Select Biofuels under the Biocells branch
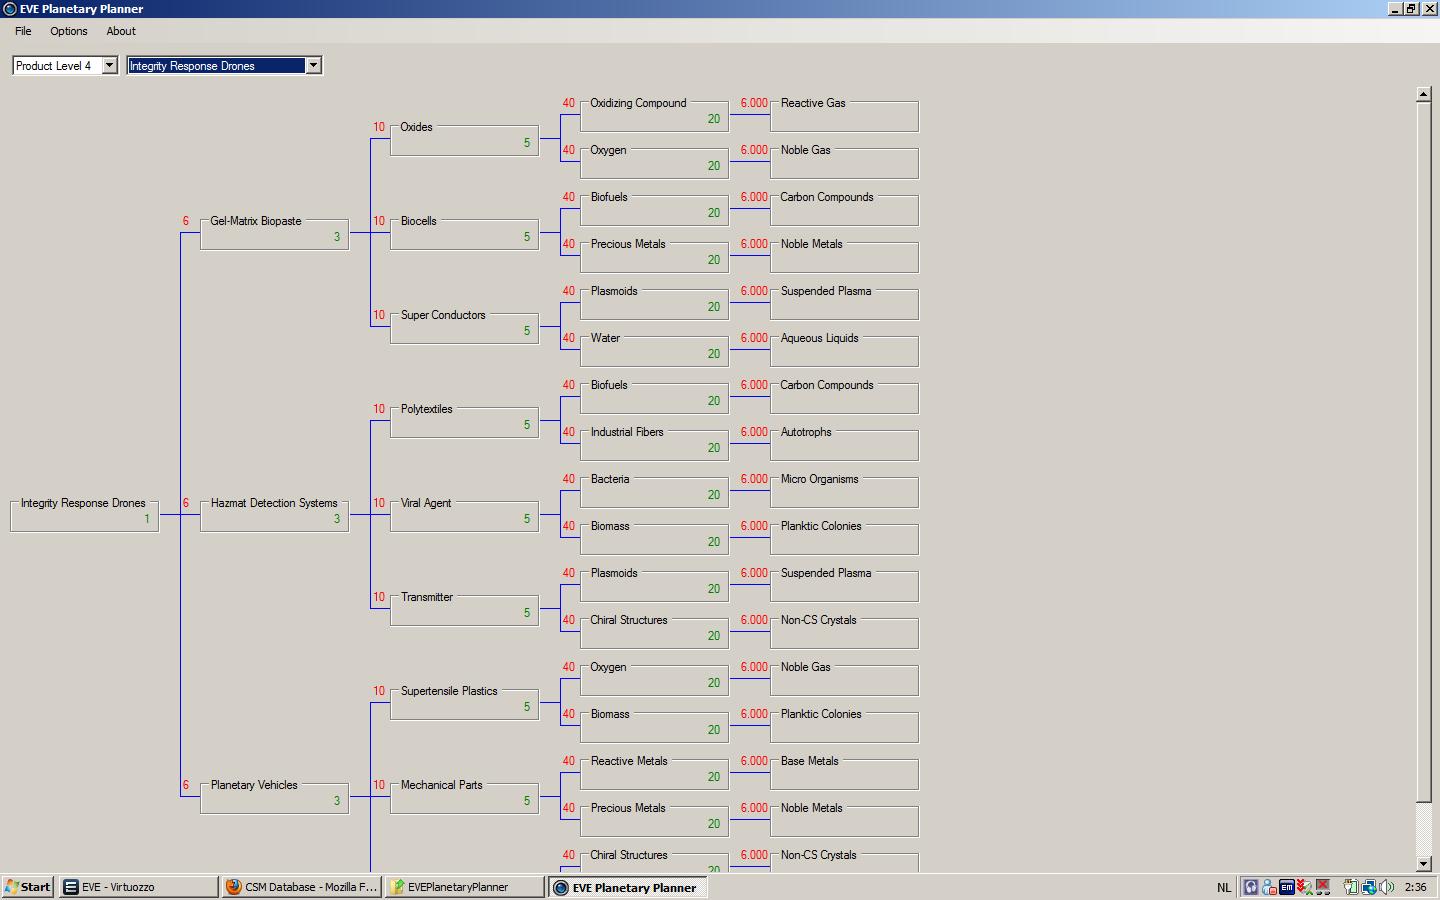This screenshot has width=1440, height=900. 654,208
